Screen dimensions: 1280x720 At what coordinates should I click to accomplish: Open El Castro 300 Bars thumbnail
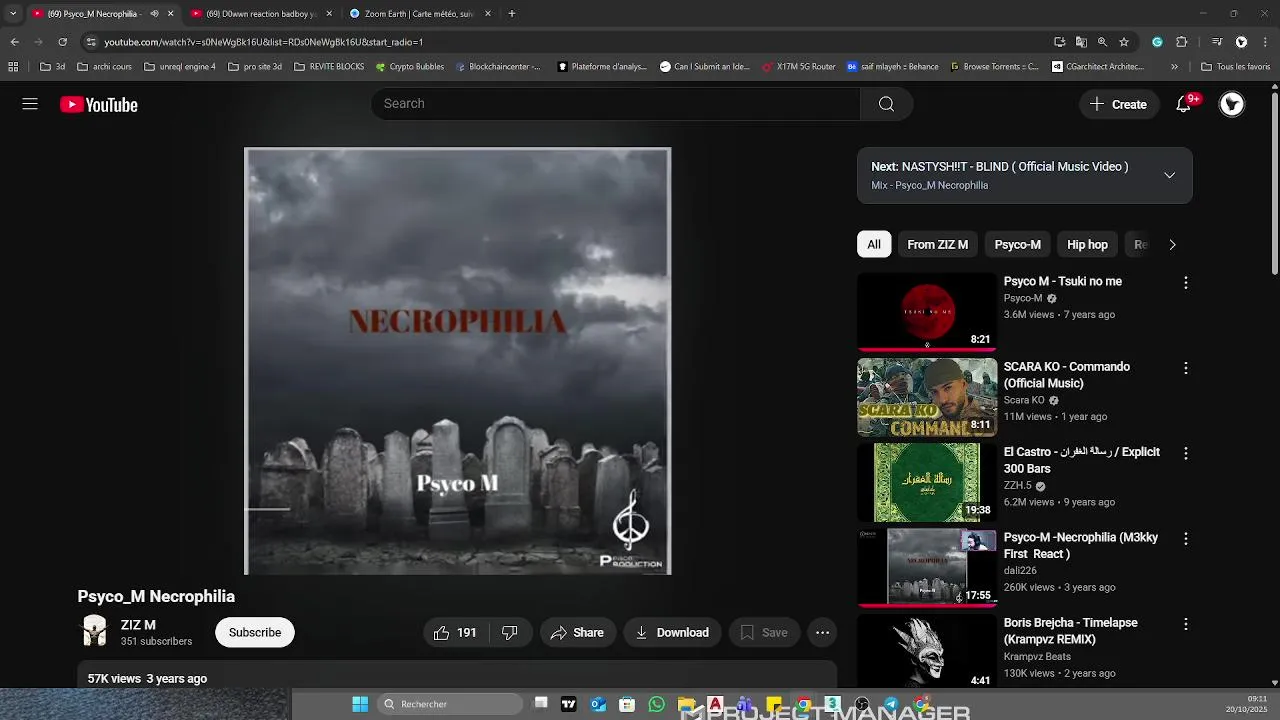[927, 482]
